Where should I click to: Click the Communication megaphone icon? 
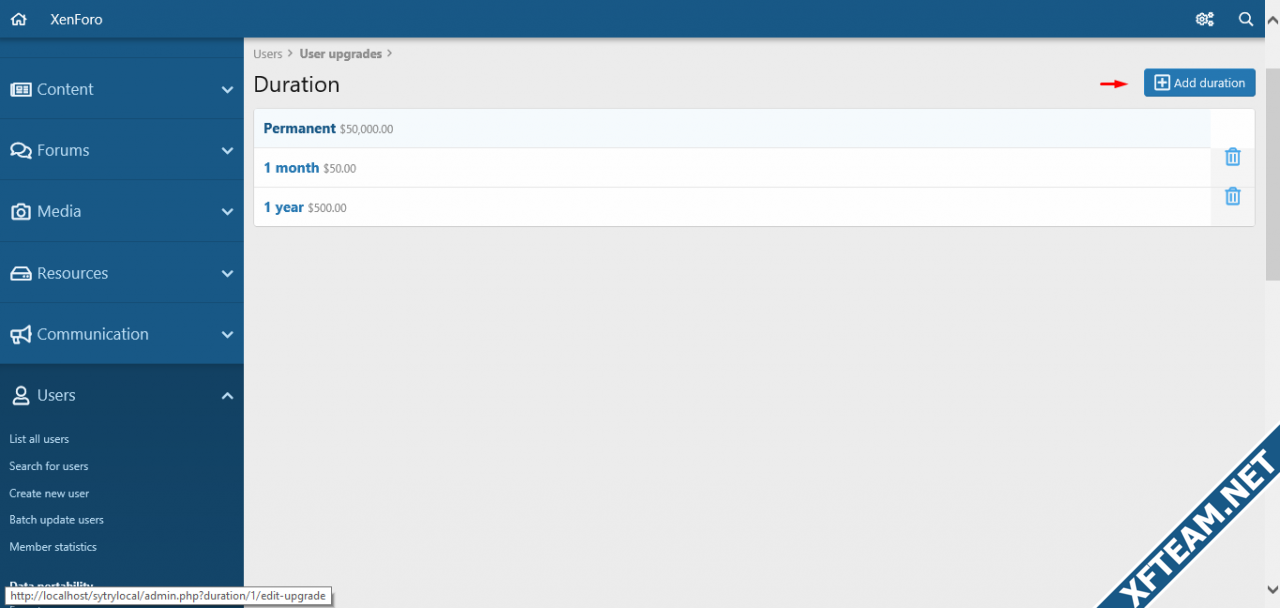pyautogui.click(x=21, y=335)
